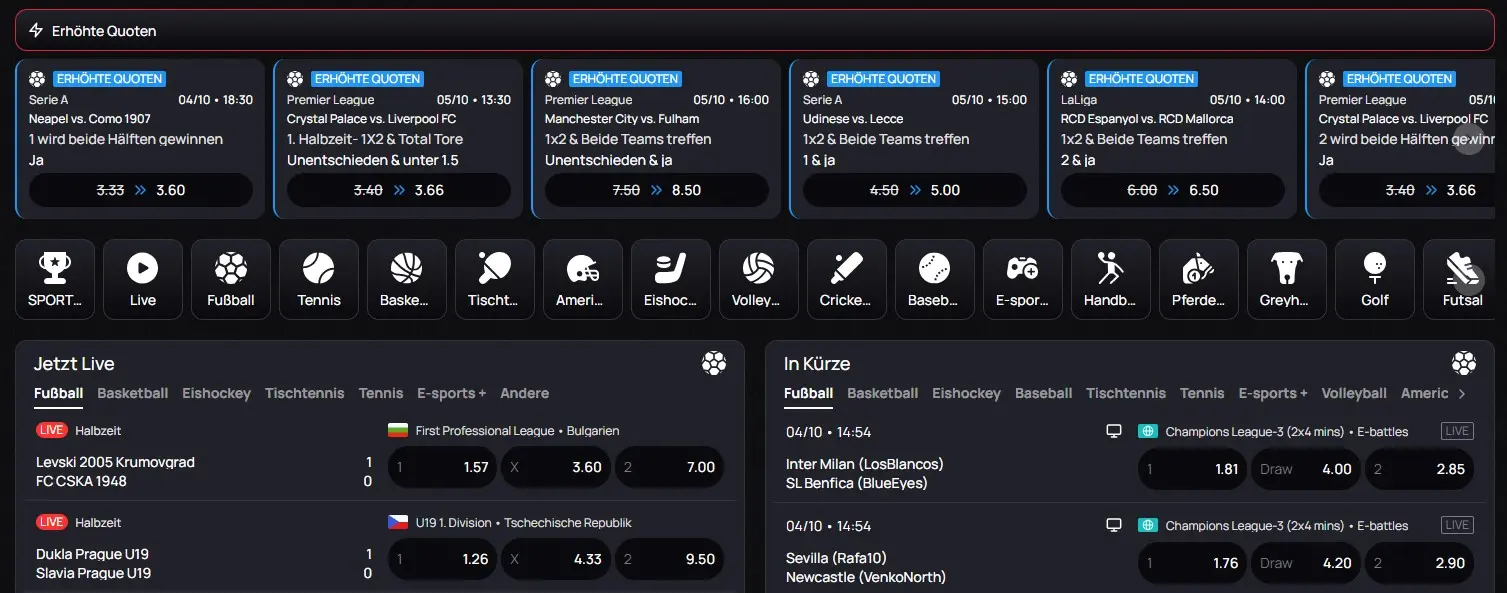Open Basketball tab in In Kürze
The width and height of the screenshot is (1507, 593).
883,393
